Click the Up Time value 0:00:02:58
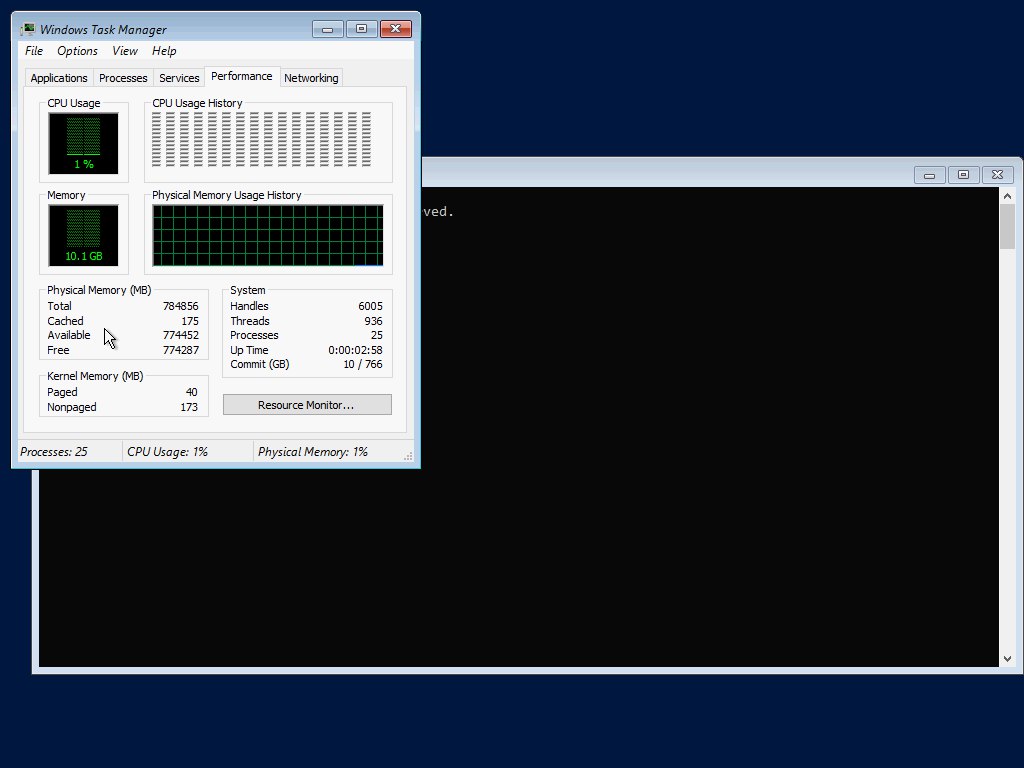 (x=355, y=350)
